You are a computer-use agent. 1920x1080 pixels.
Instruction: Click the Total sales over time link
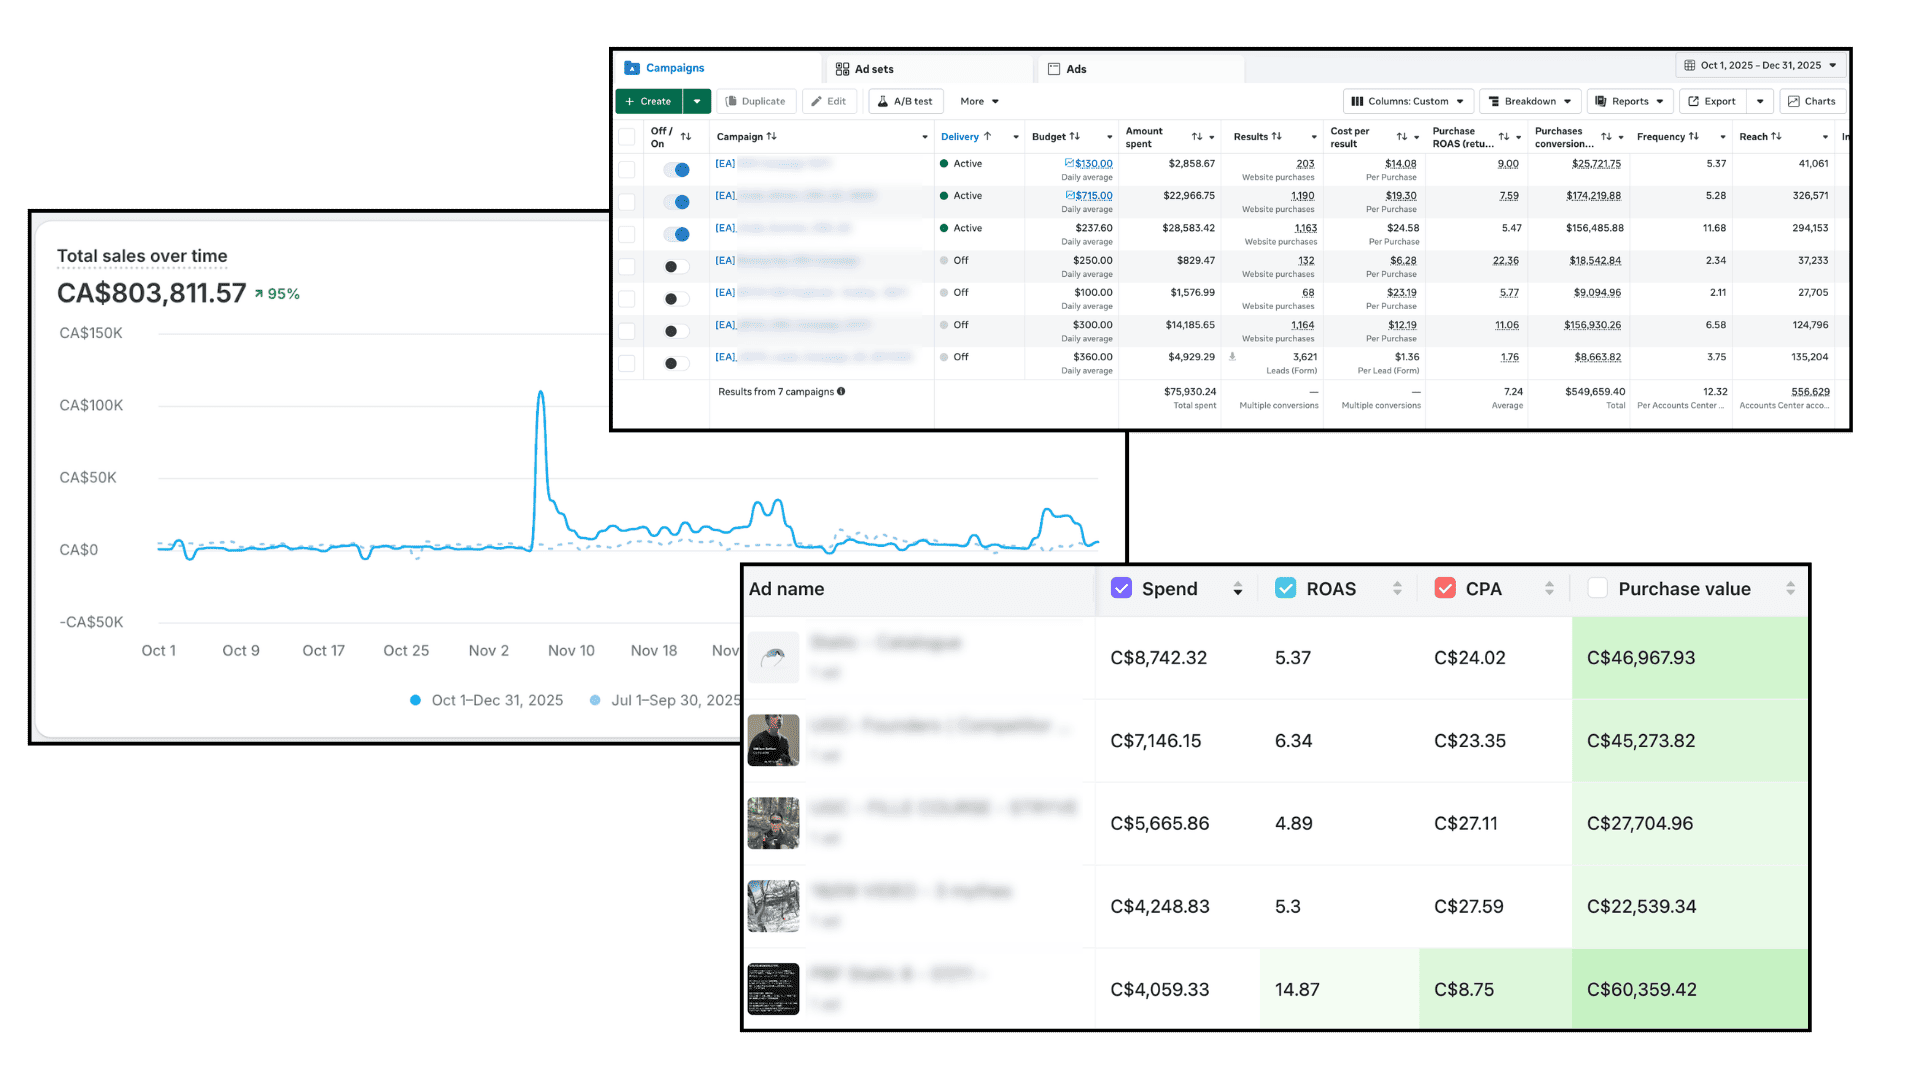142,256
